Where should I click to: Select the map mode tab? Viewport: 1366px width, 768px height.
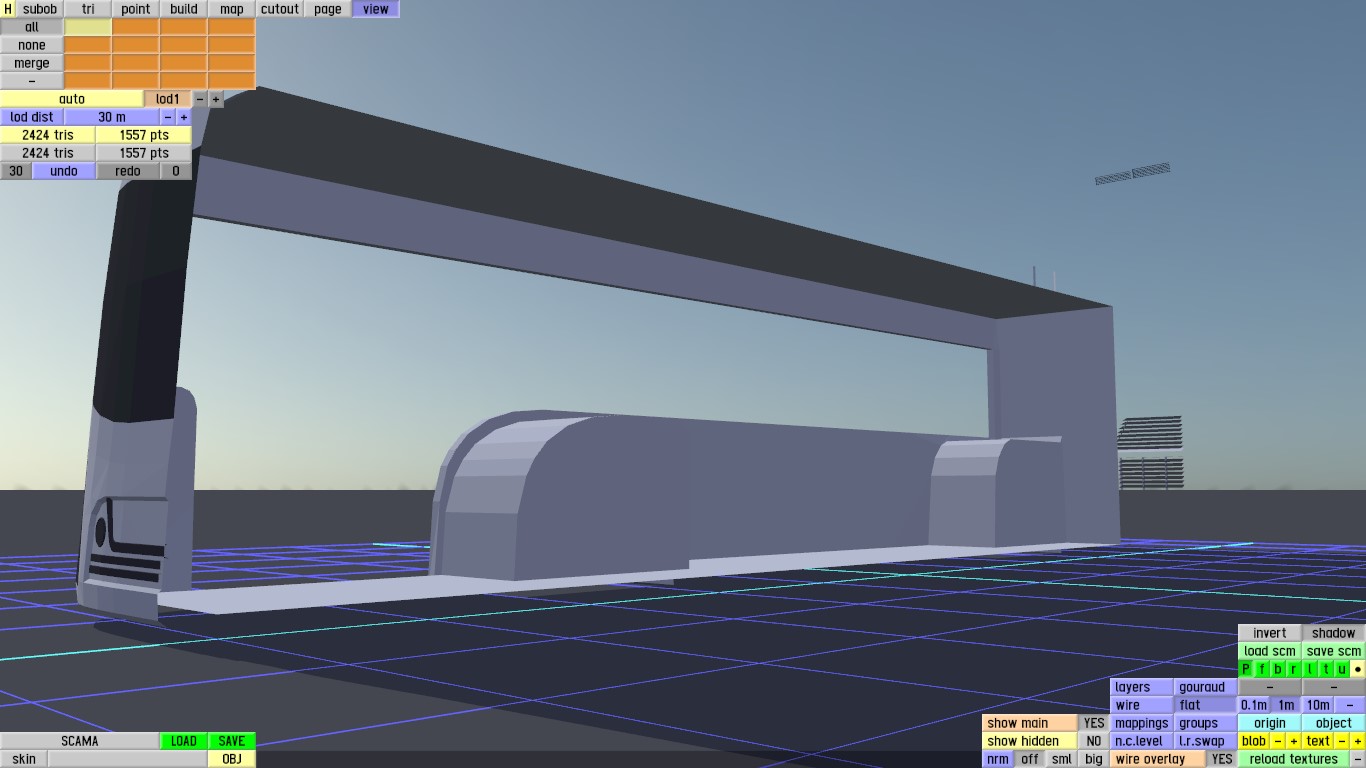tap(232, 9)
